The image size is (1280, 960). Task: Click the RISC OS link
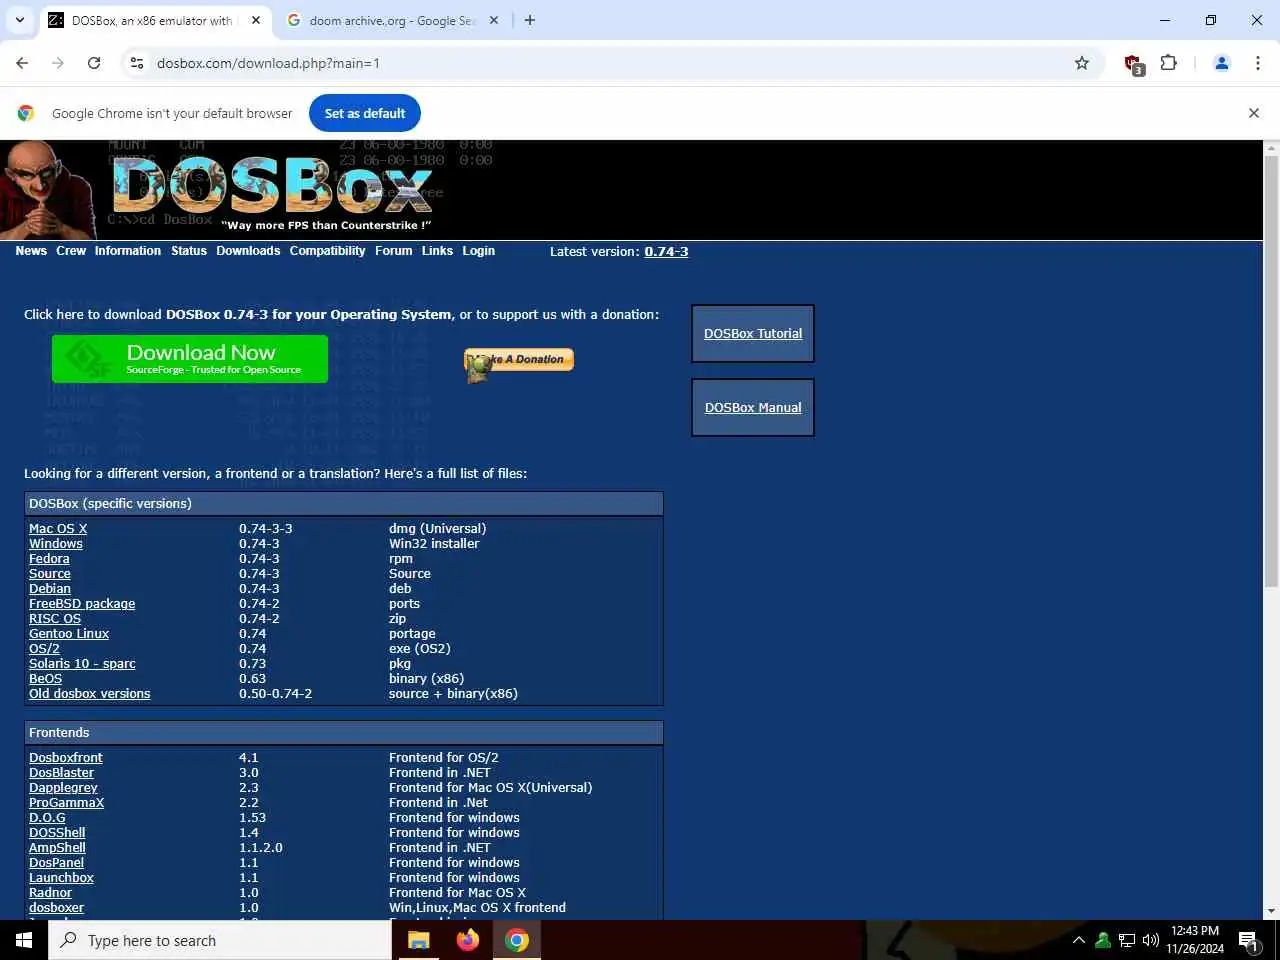tap(55, 619)
